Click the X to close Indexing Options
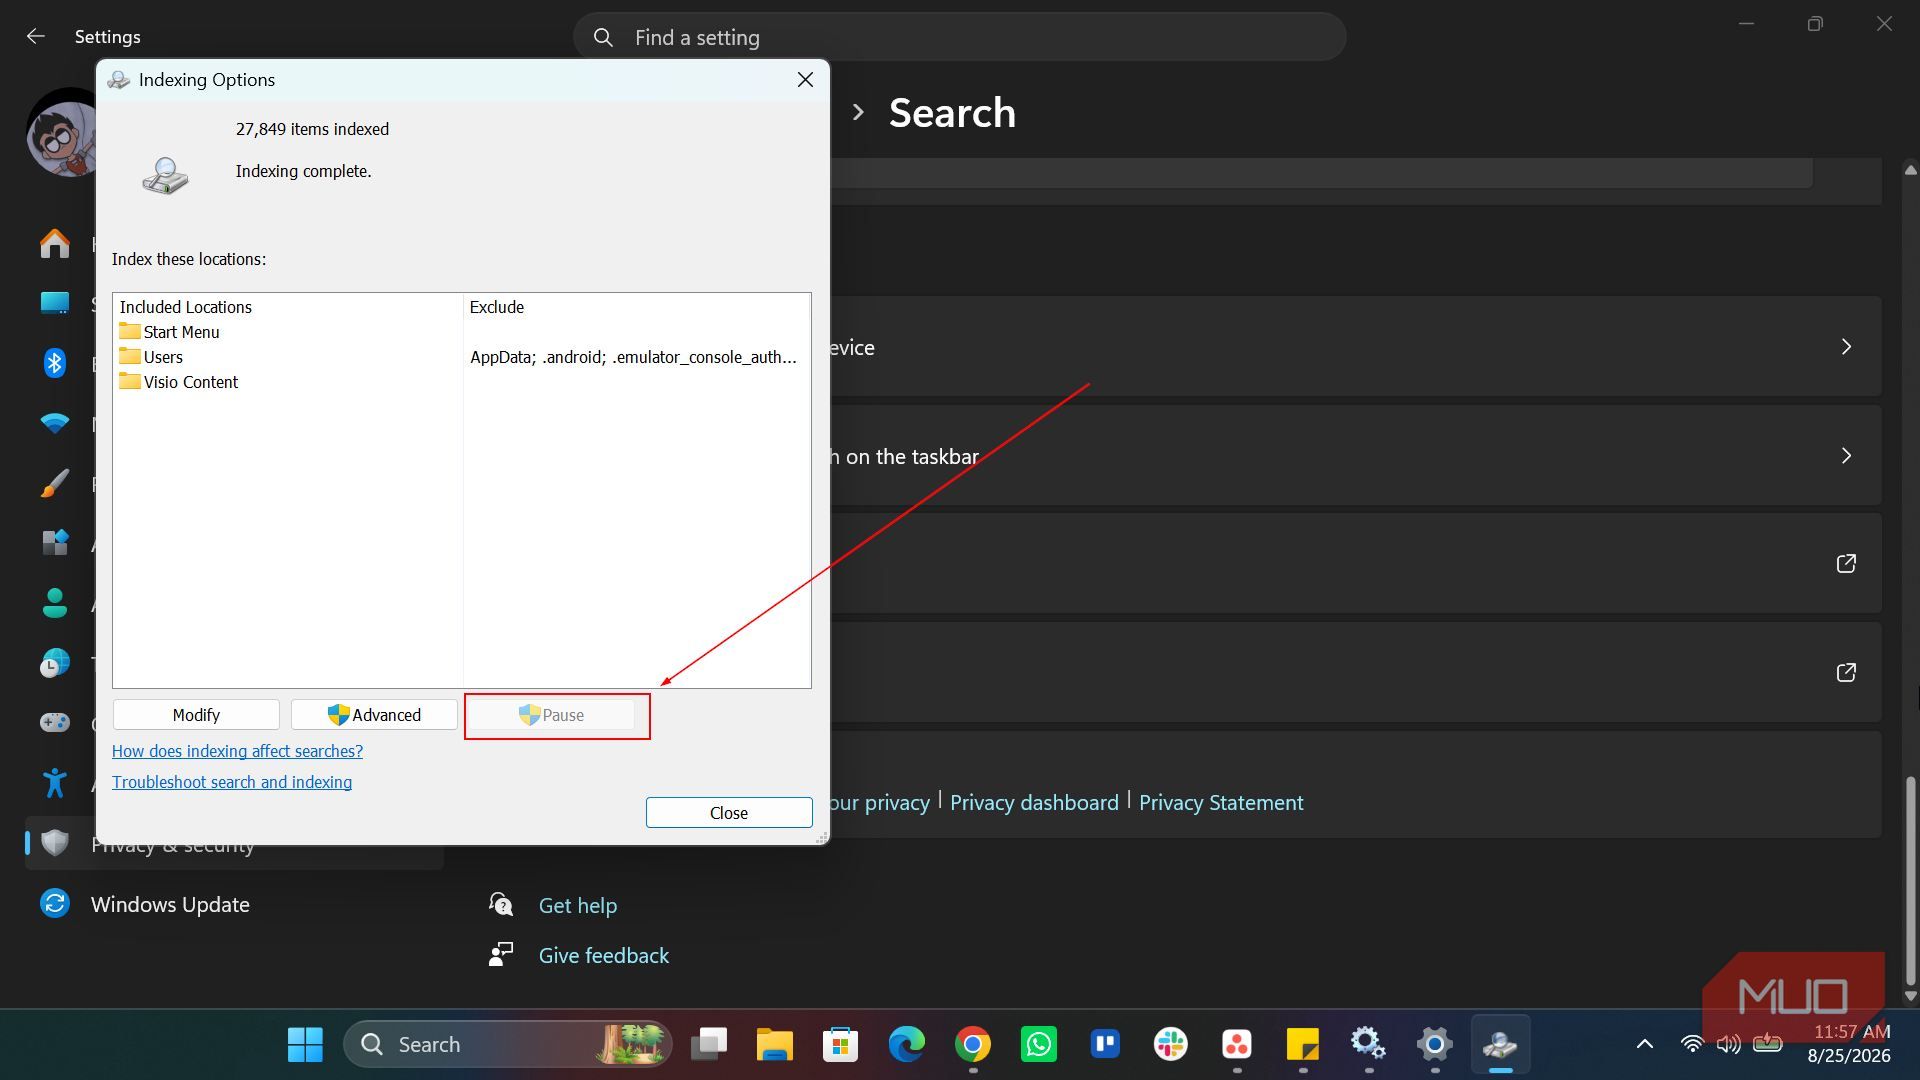The height and width of the screenshot is (1080, 1920). click(x=805, y=80)
